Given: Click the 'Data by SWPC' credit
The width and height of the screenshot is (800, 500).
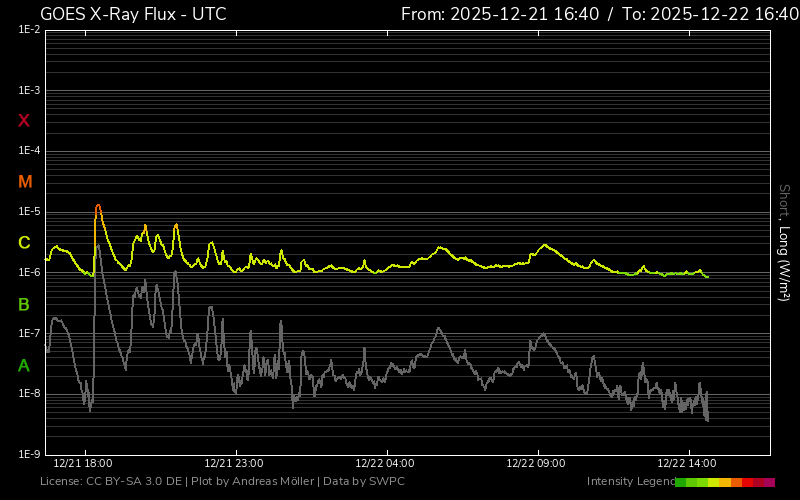Looking at the screenshot, I should pos(364,482).
